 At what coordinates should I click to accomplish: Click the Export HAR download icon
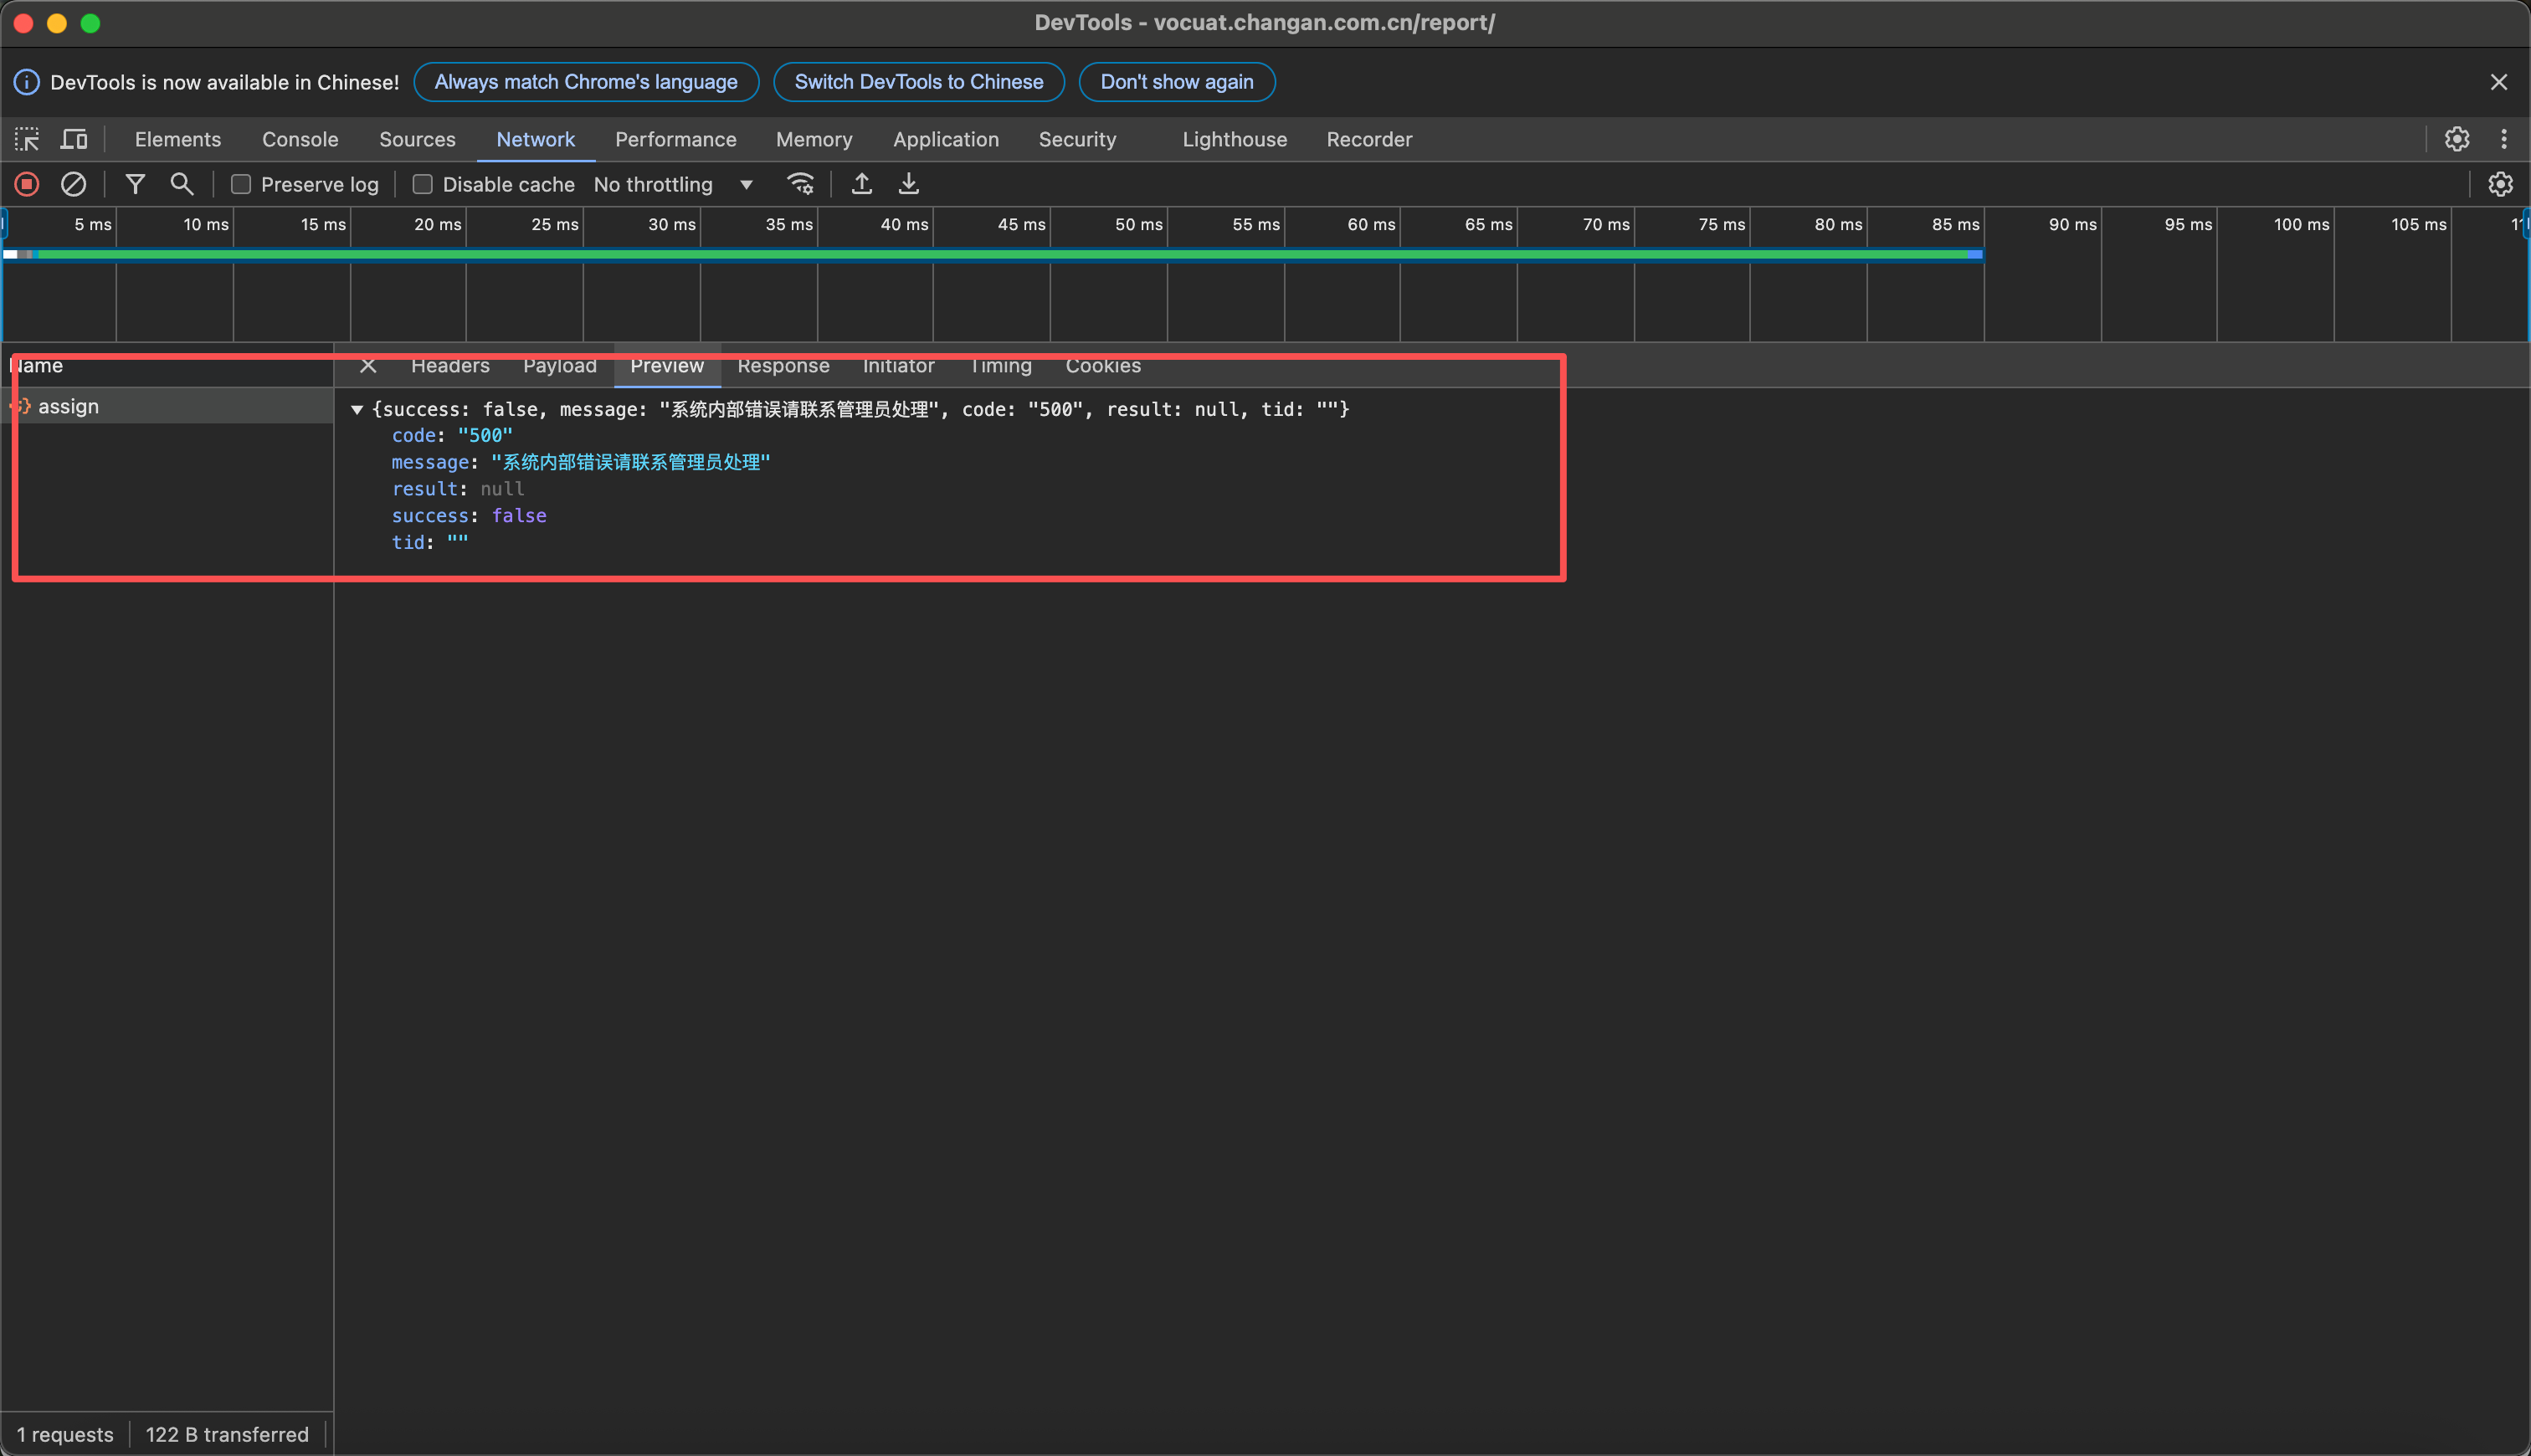point(908,184)
